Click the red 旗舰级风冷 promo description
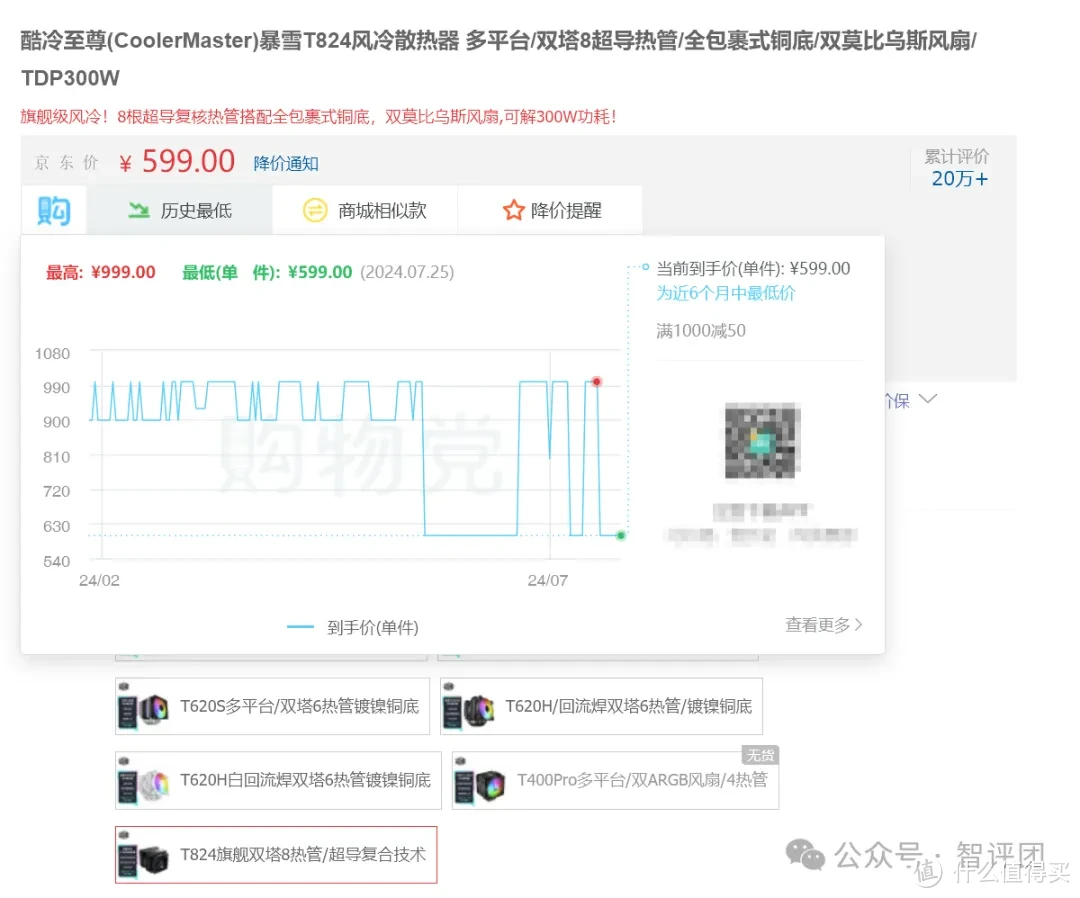The width and height of the screenshot is (1080, 898). pyautogui.click(x=318, y=116)
